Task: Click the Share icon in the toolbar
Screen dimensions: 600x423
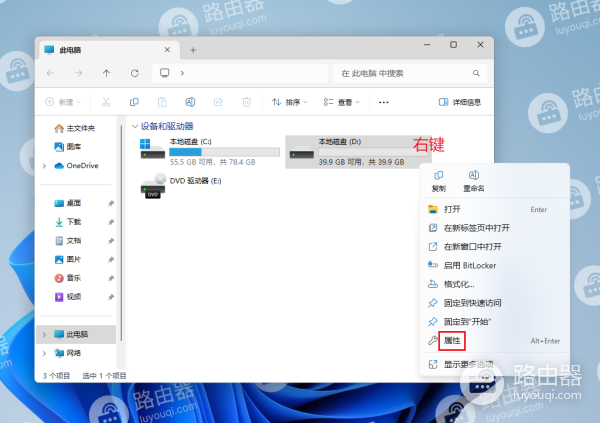Action: (x=218, y=102)
